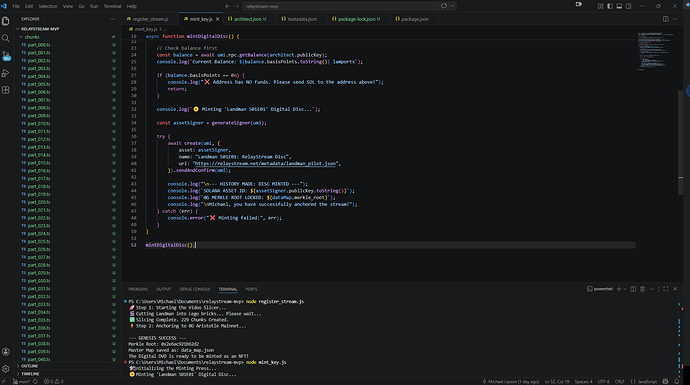Open the Terminal menu
Screen dimensions: 690x385
(112, 6)
